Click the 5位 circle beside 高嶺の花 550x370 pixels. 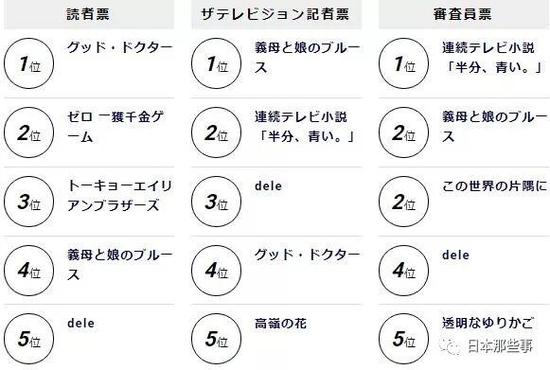pyautogui.click(x=216, y=339)
